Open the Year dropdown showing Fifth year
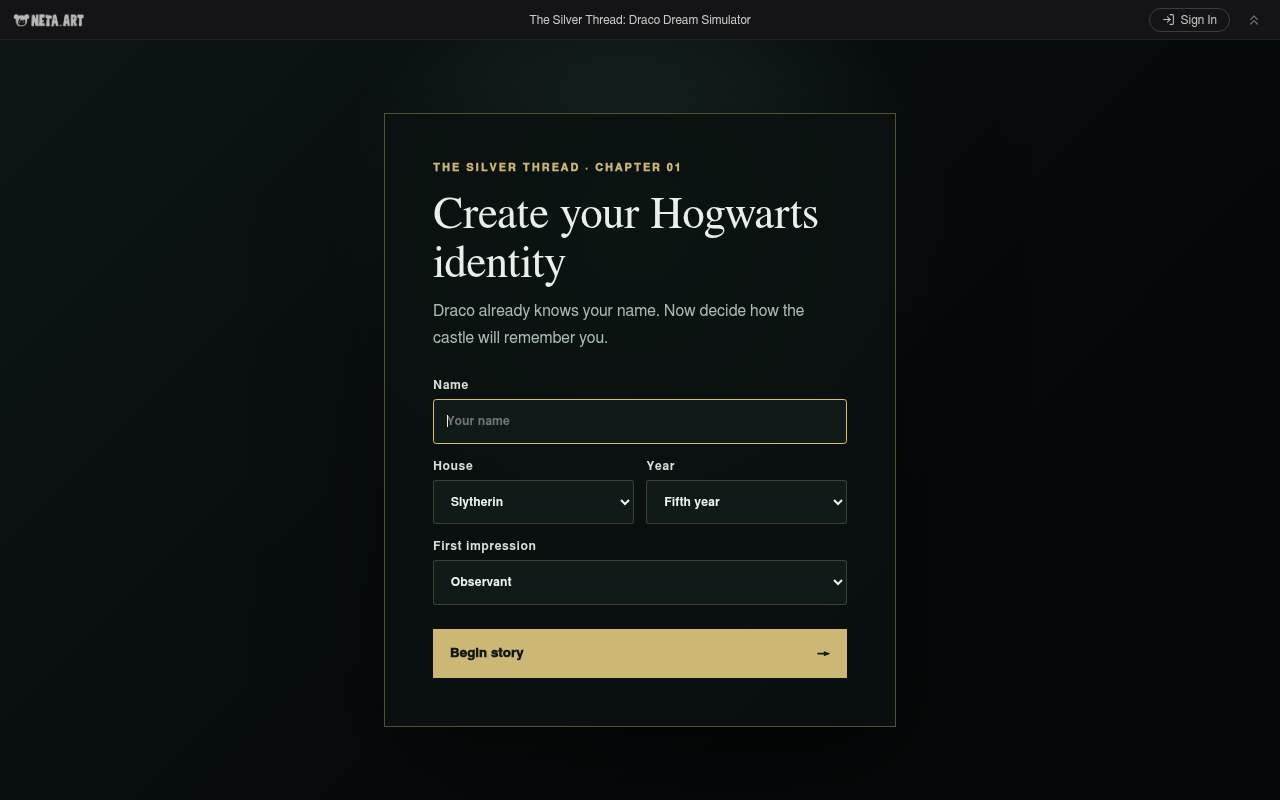Viewport: 1280px width, 800px height. (746, 502)
